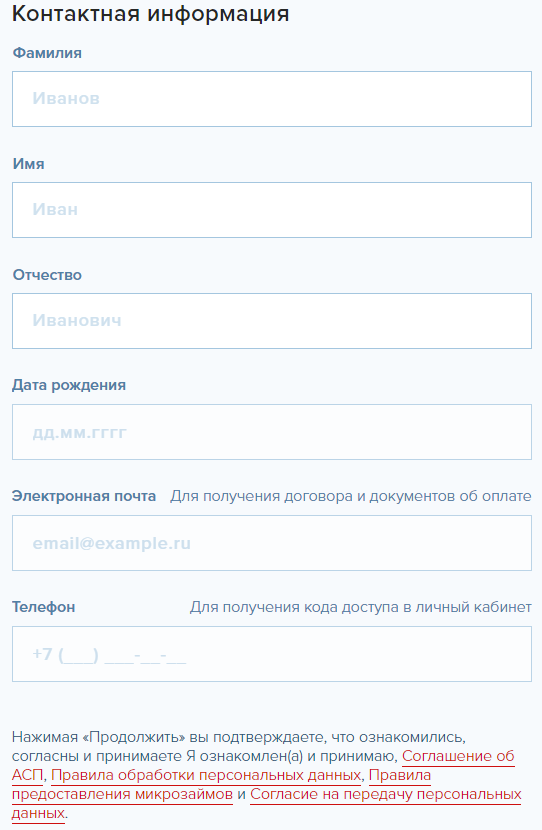Click the Телефон +7 number field
Viewport: 542px width, 830px height.
[x=272, y=654]
